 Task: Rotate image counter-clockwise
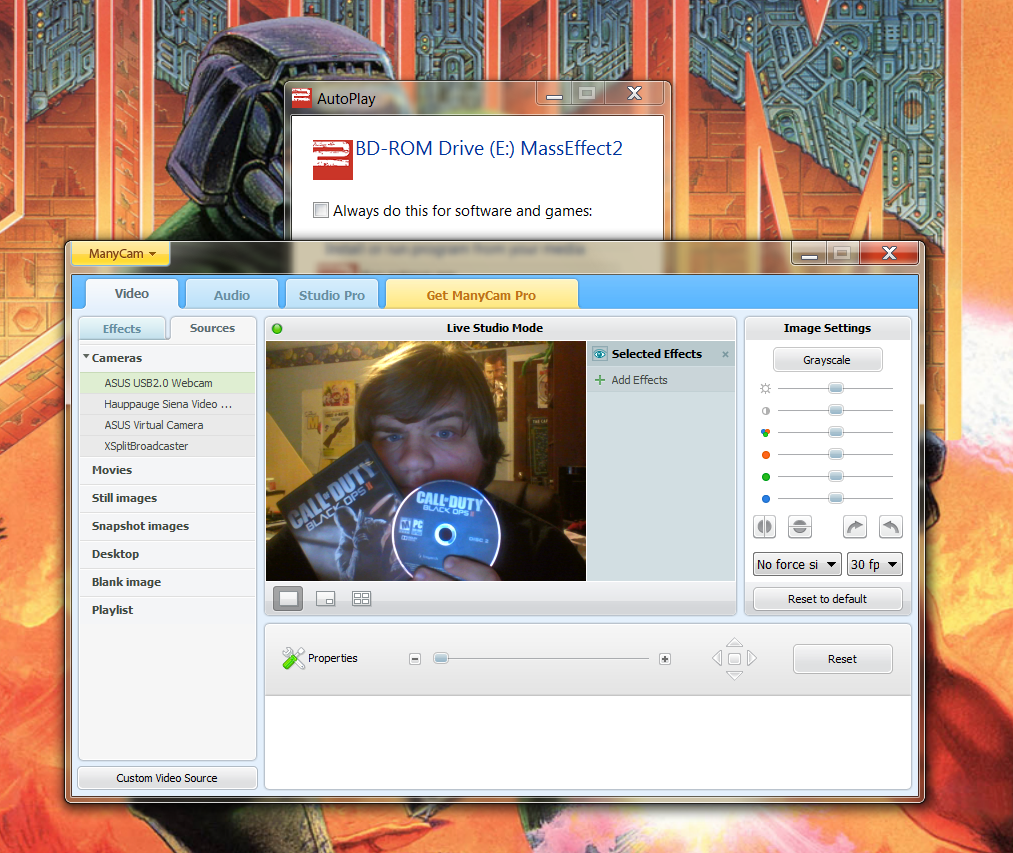891,527
